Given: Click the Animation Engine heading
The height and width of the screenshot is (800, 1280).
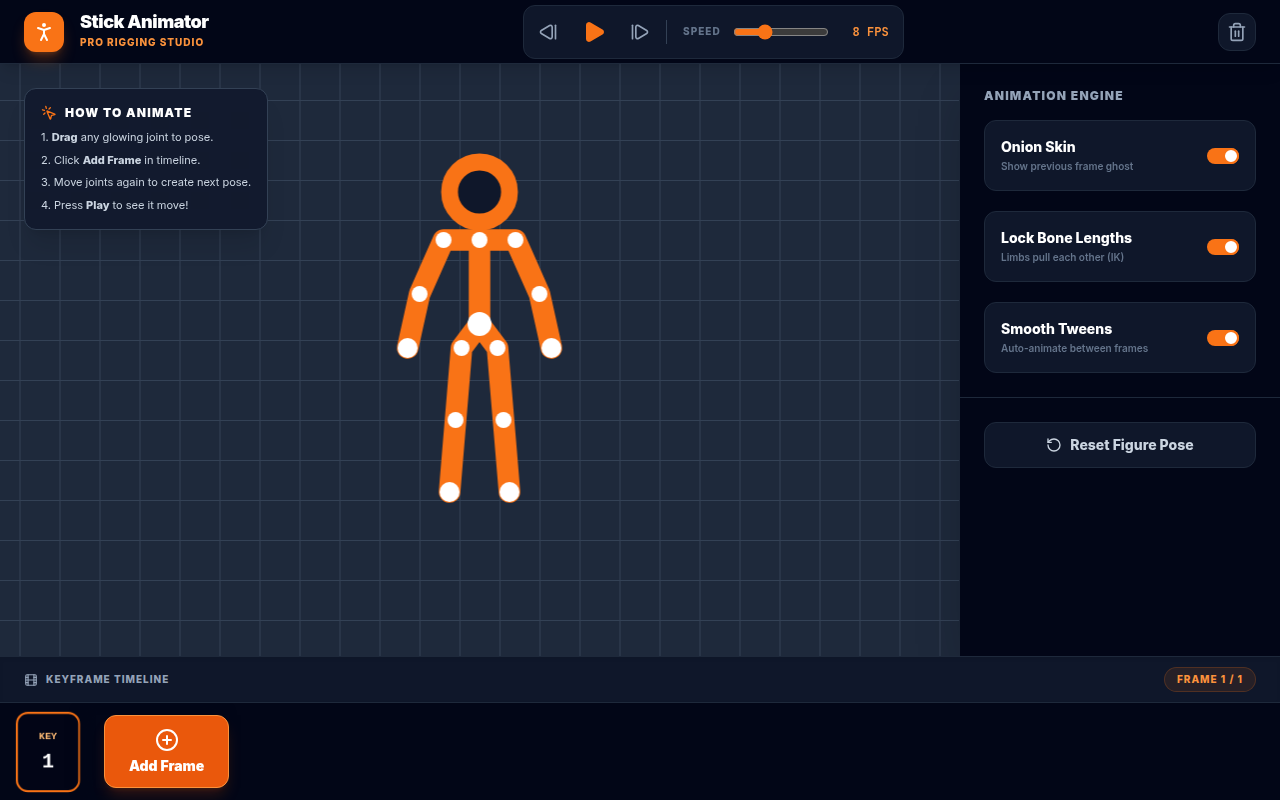Looking at the screenshot, I should (x=1054, y=96).
